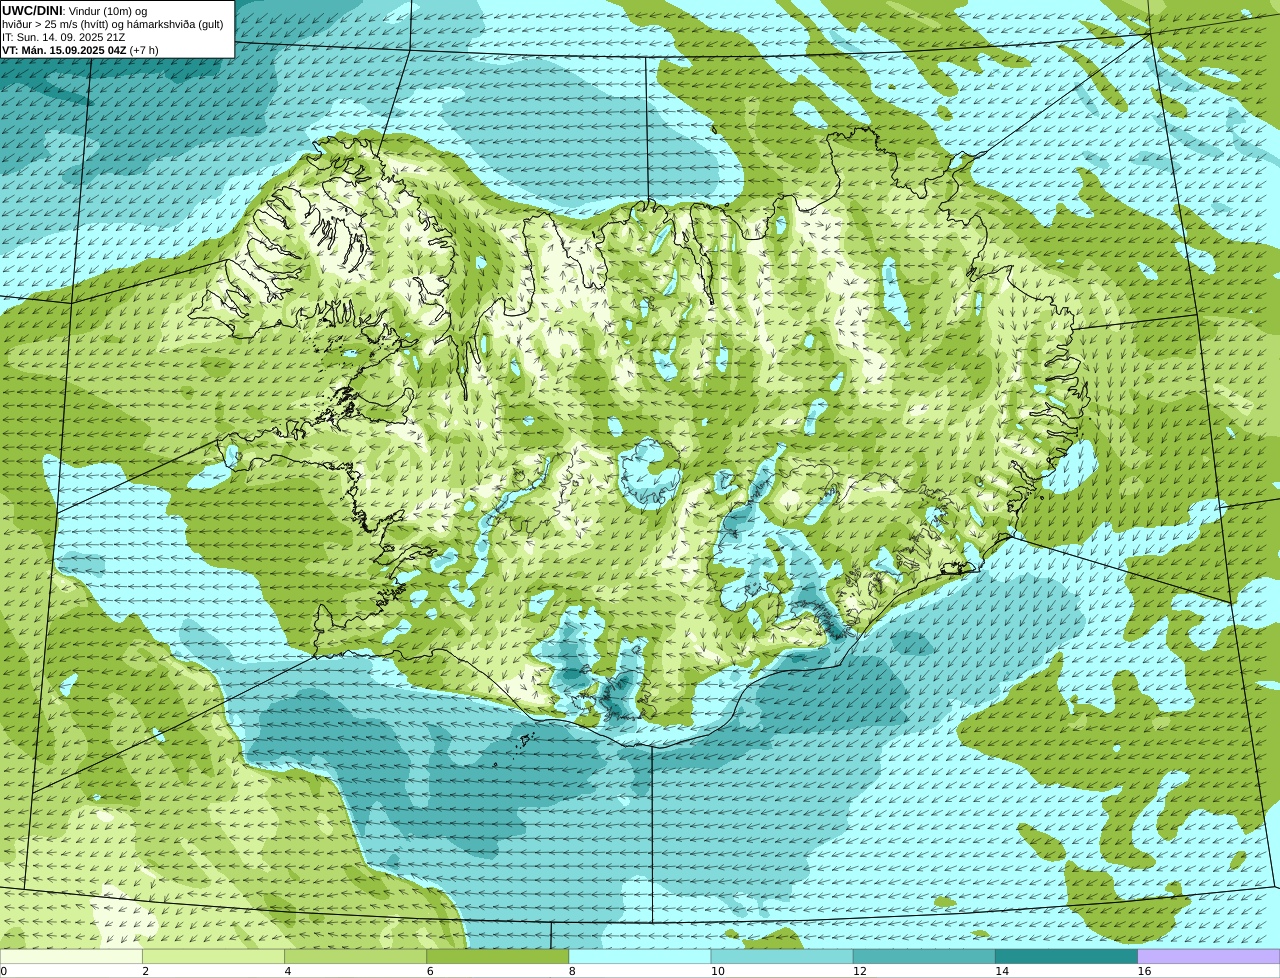Click the purple legend swatch above 16 m/s

(1209, 957)
